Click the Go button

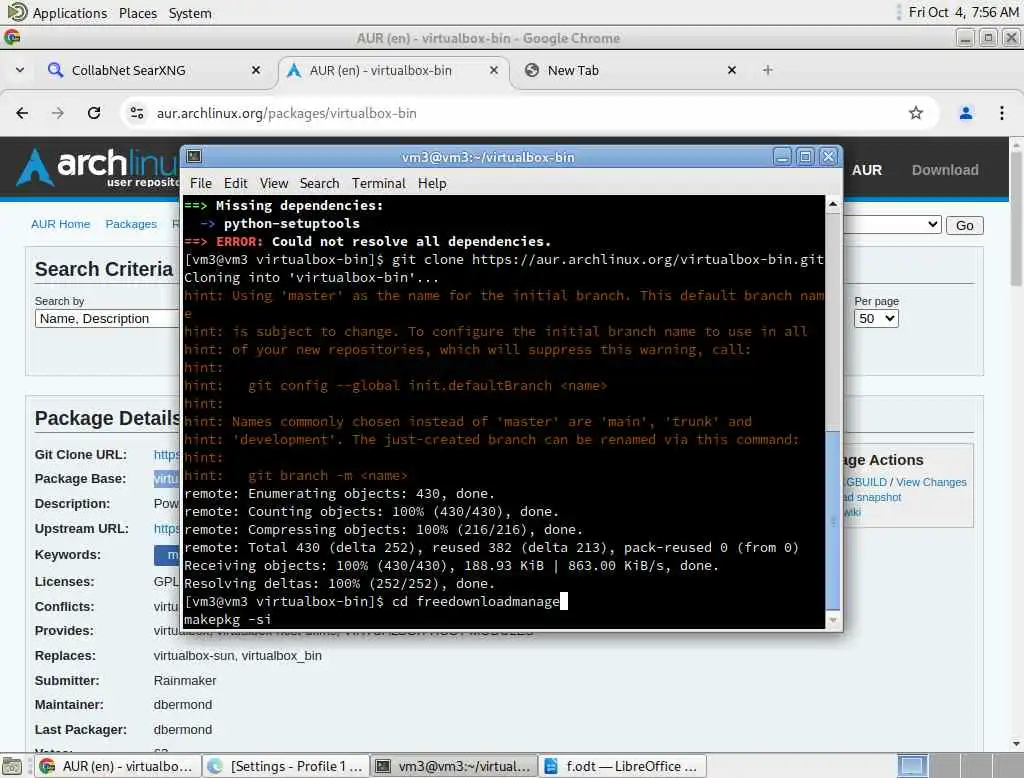pos(965,225)
